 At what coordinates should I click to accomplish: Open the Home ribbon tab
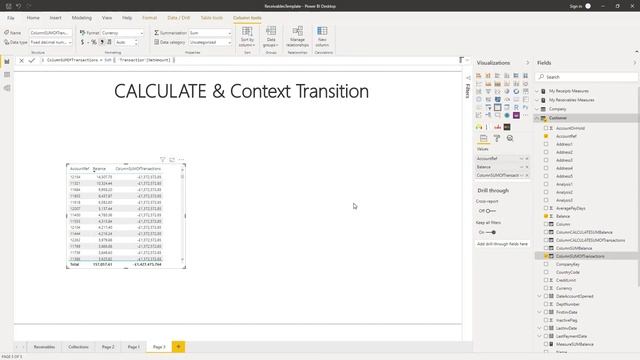tap(33, 18)
